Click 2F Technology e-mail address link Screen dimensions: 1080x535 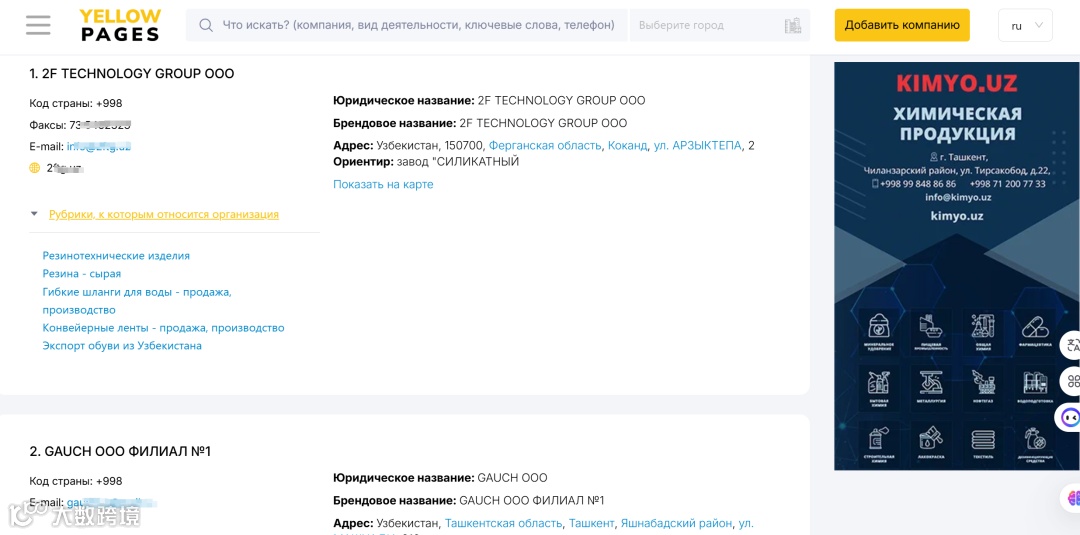[x=98, y=146]
